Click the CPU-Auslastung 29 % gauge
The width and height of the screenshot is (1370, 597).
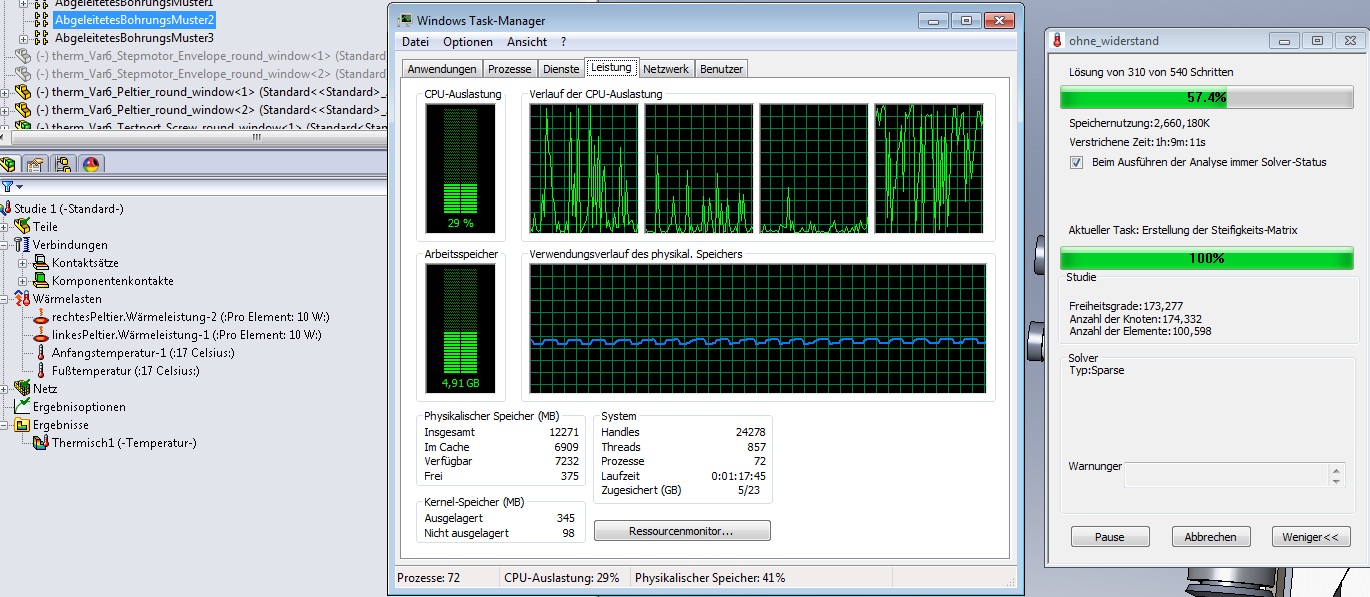pos(460,167)
